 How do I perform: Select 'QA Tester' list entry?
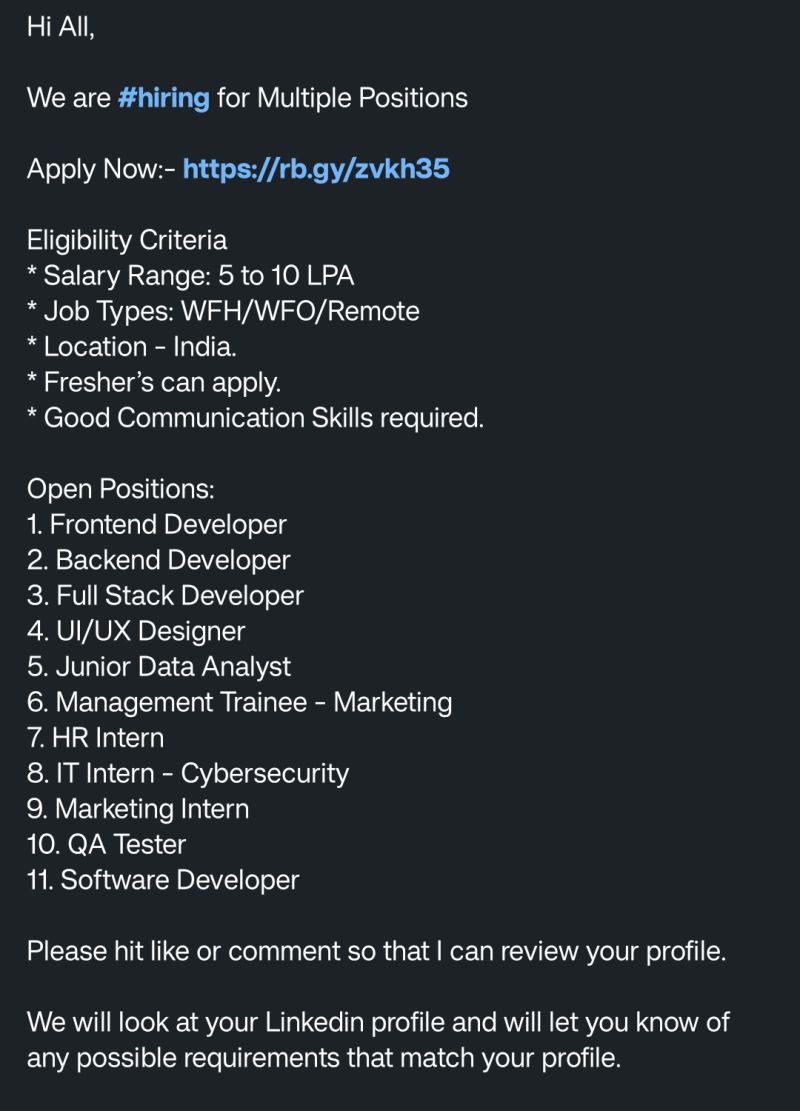point(106,844)
